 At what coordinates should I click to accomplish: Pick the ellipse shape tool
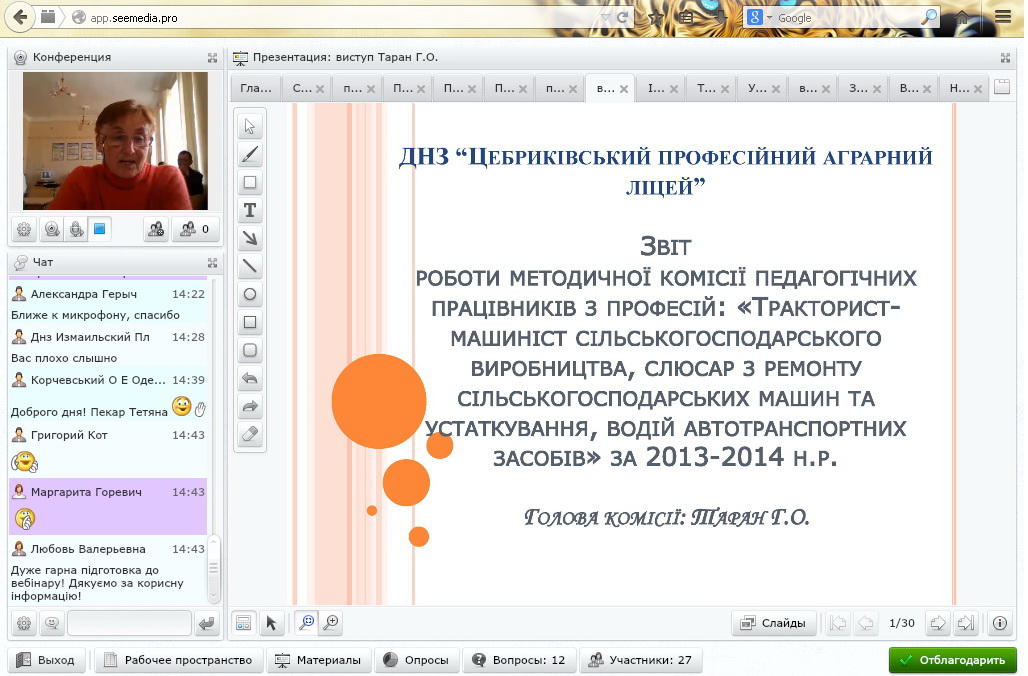pyautogui.click(x=250, y=295)
